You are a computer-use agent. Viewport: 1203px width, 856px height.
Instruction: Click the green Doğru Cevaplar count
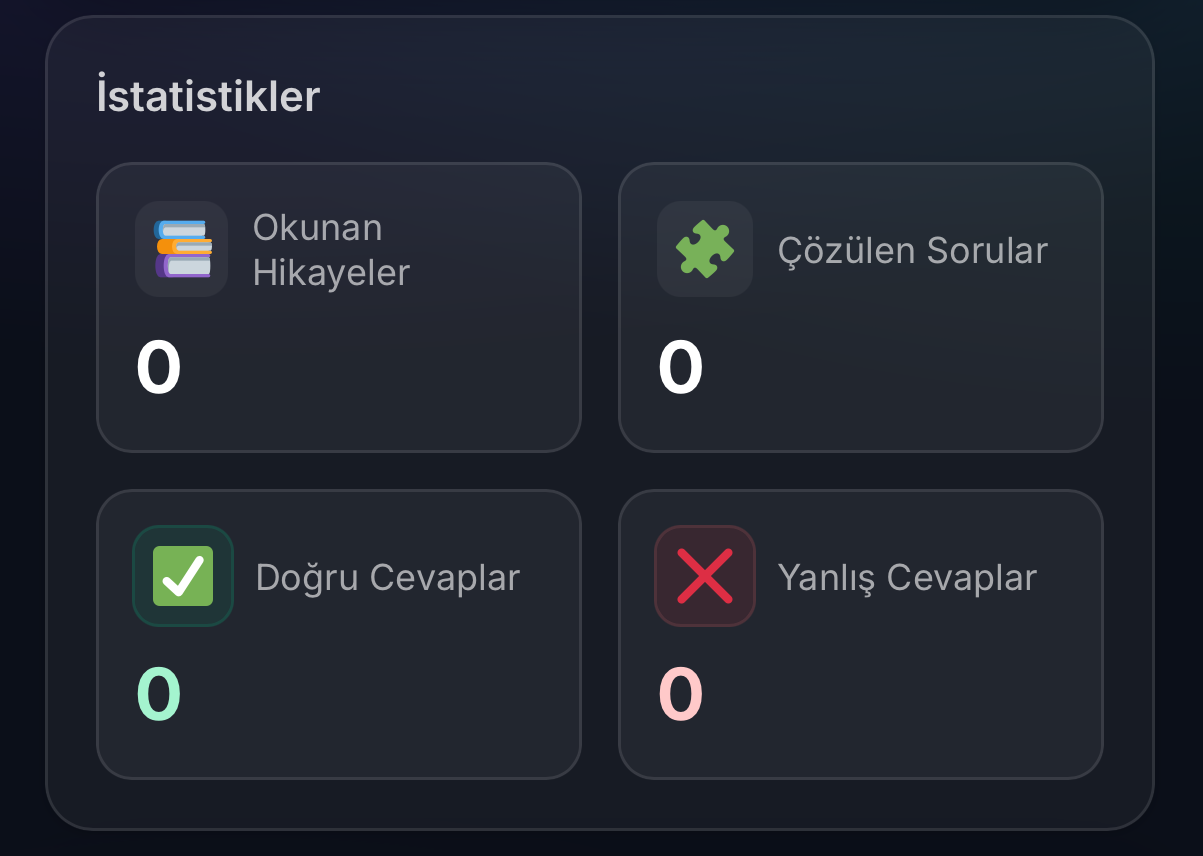(159, 695)
